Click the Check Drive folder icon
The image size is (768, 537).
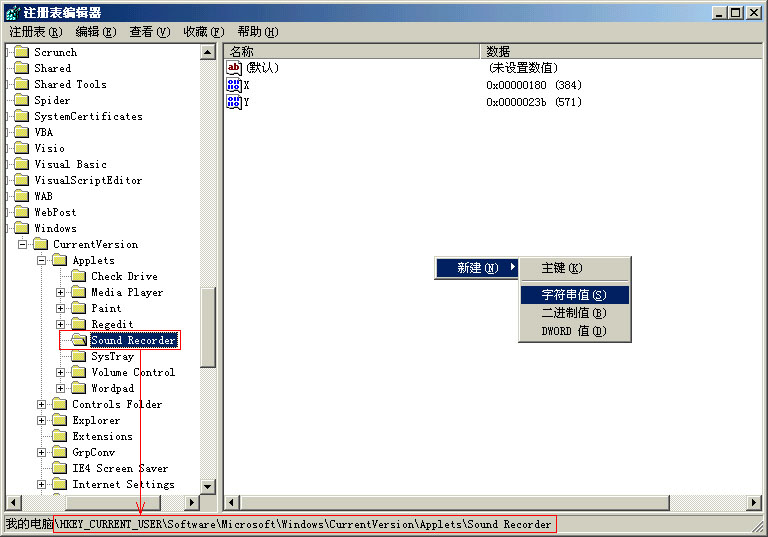tap(79, 276)
